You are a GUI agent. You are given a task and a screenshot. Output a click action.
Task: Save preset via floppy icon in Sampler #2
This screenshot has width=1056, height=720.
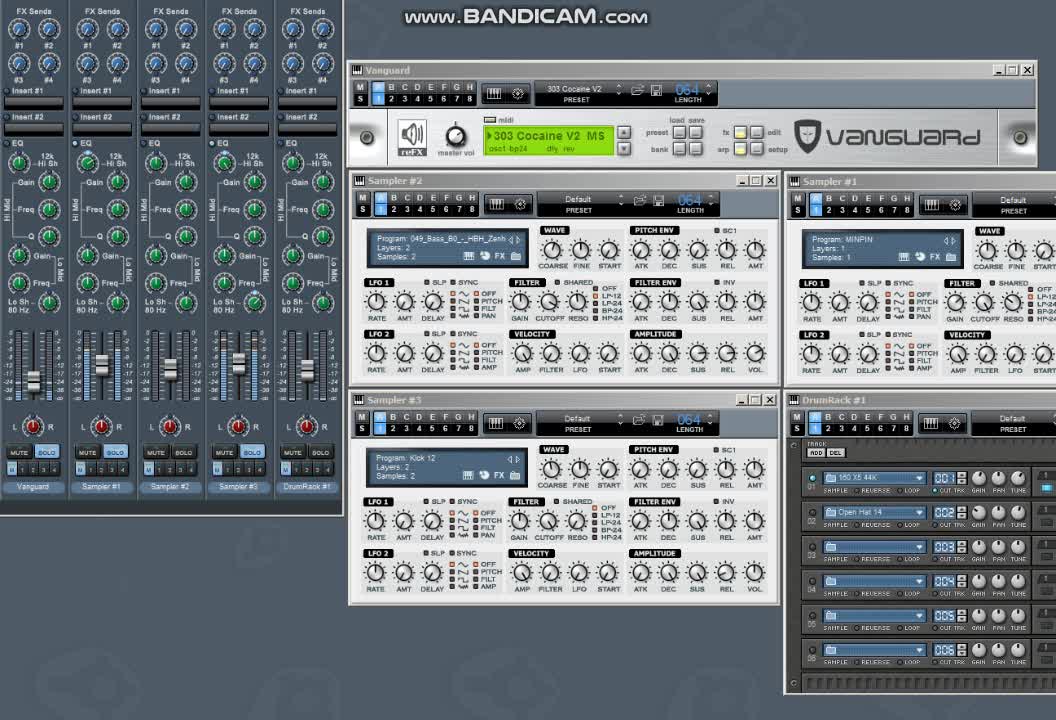click(659, 201)
